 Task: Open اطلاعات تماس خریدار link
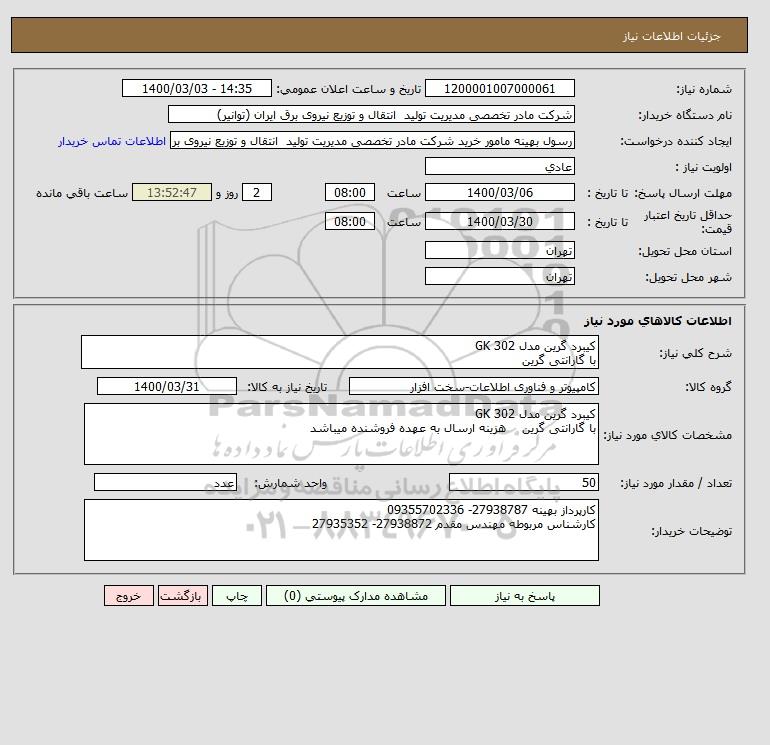112,141
